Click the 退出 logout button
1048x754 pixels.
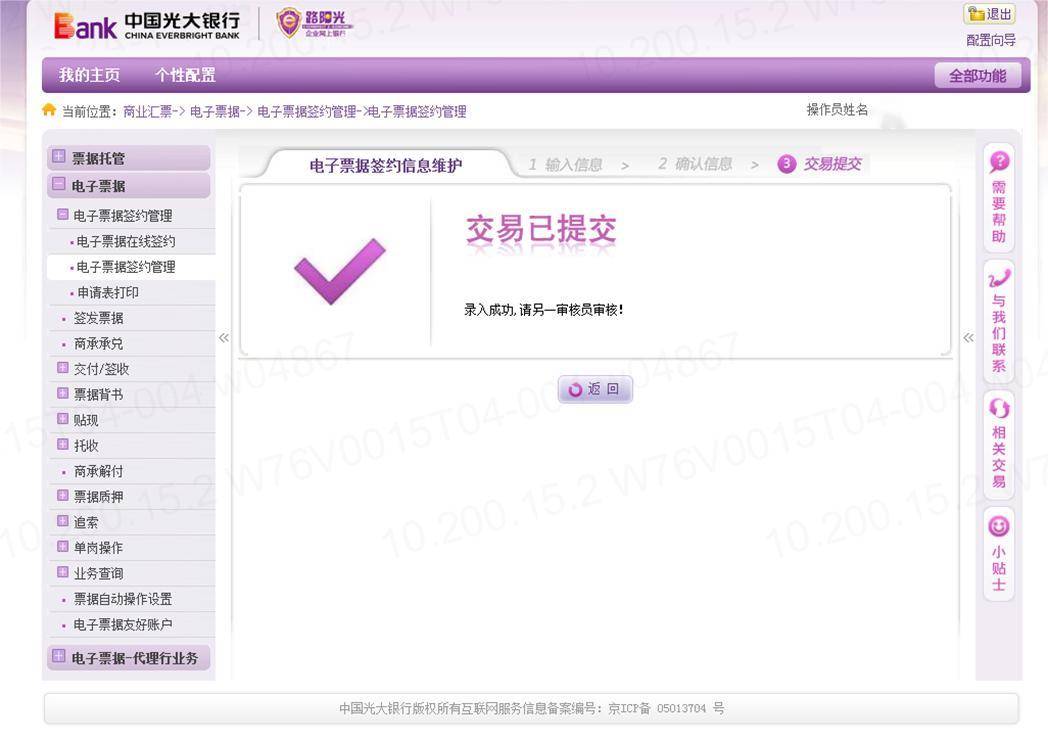[989, 14]
